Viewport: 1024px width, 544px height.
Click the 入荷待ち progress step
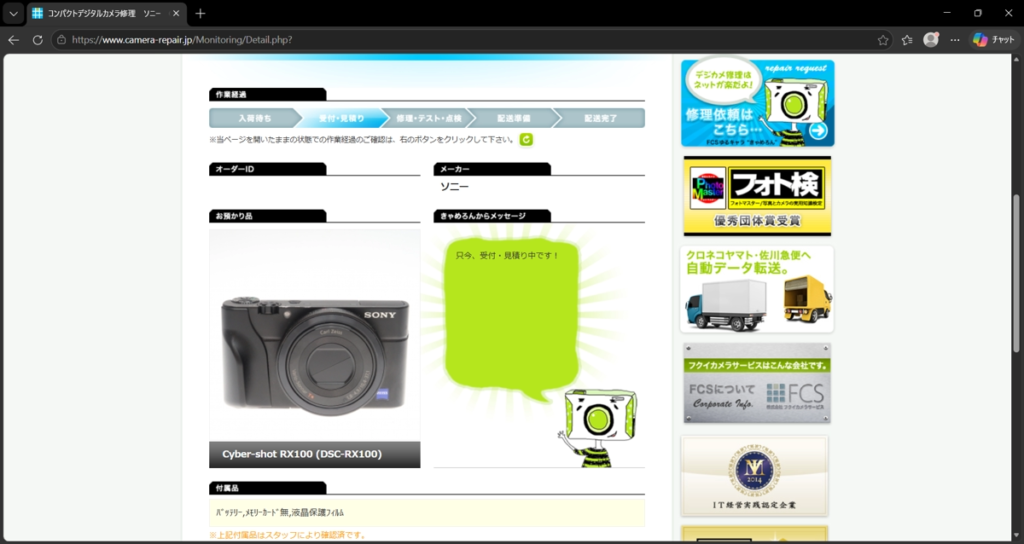click(x=255, y=118)
